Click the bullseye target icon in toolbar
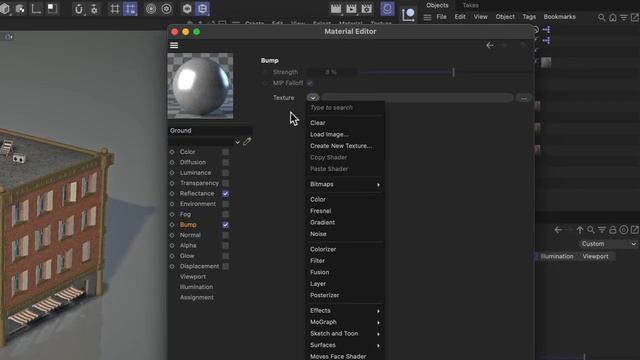 click(x=167, y=9)
